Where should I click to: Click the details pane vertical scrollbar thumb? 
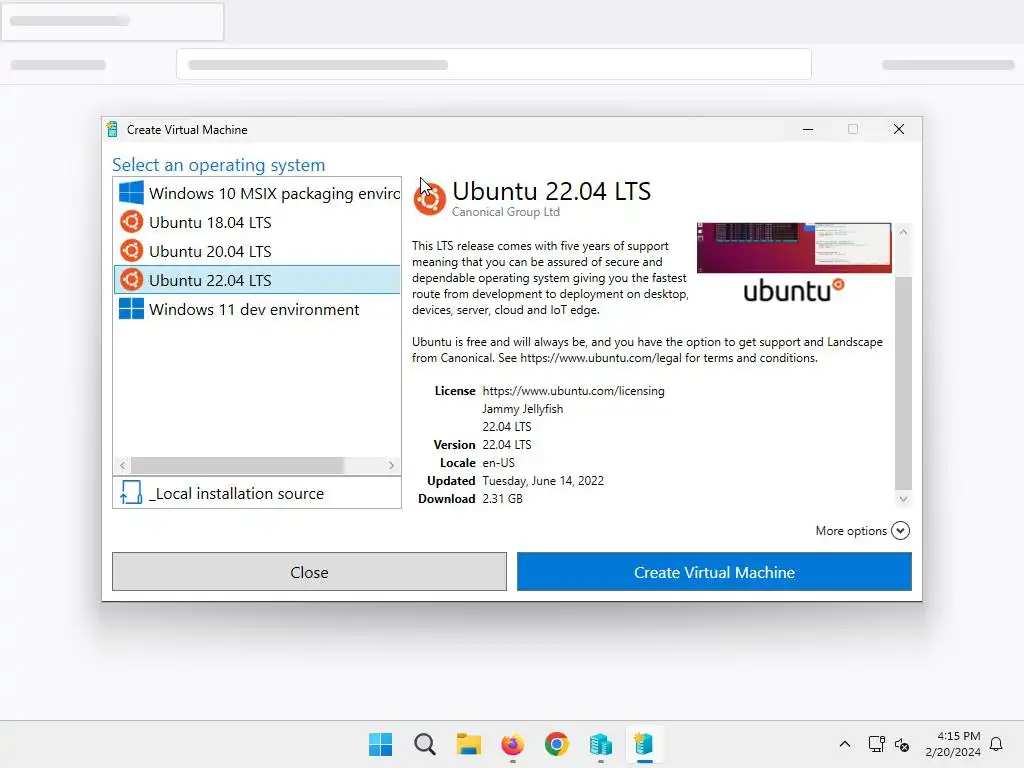click(x=903, y=383)
